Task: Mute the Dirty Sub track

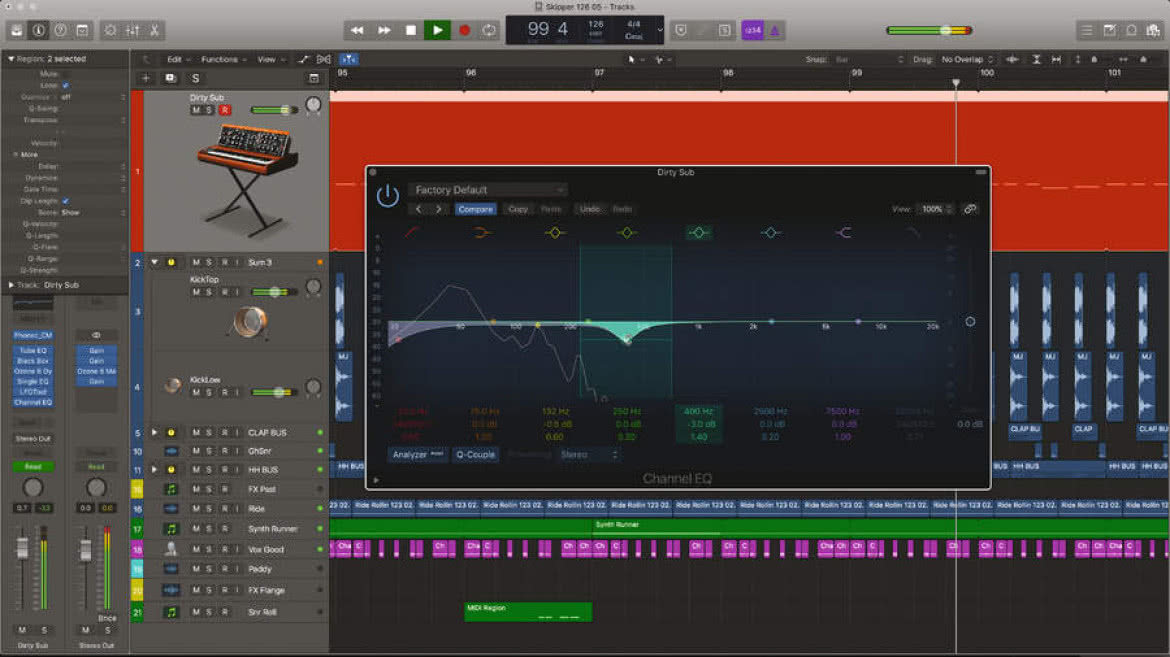Action: click(x=196, y=110)
